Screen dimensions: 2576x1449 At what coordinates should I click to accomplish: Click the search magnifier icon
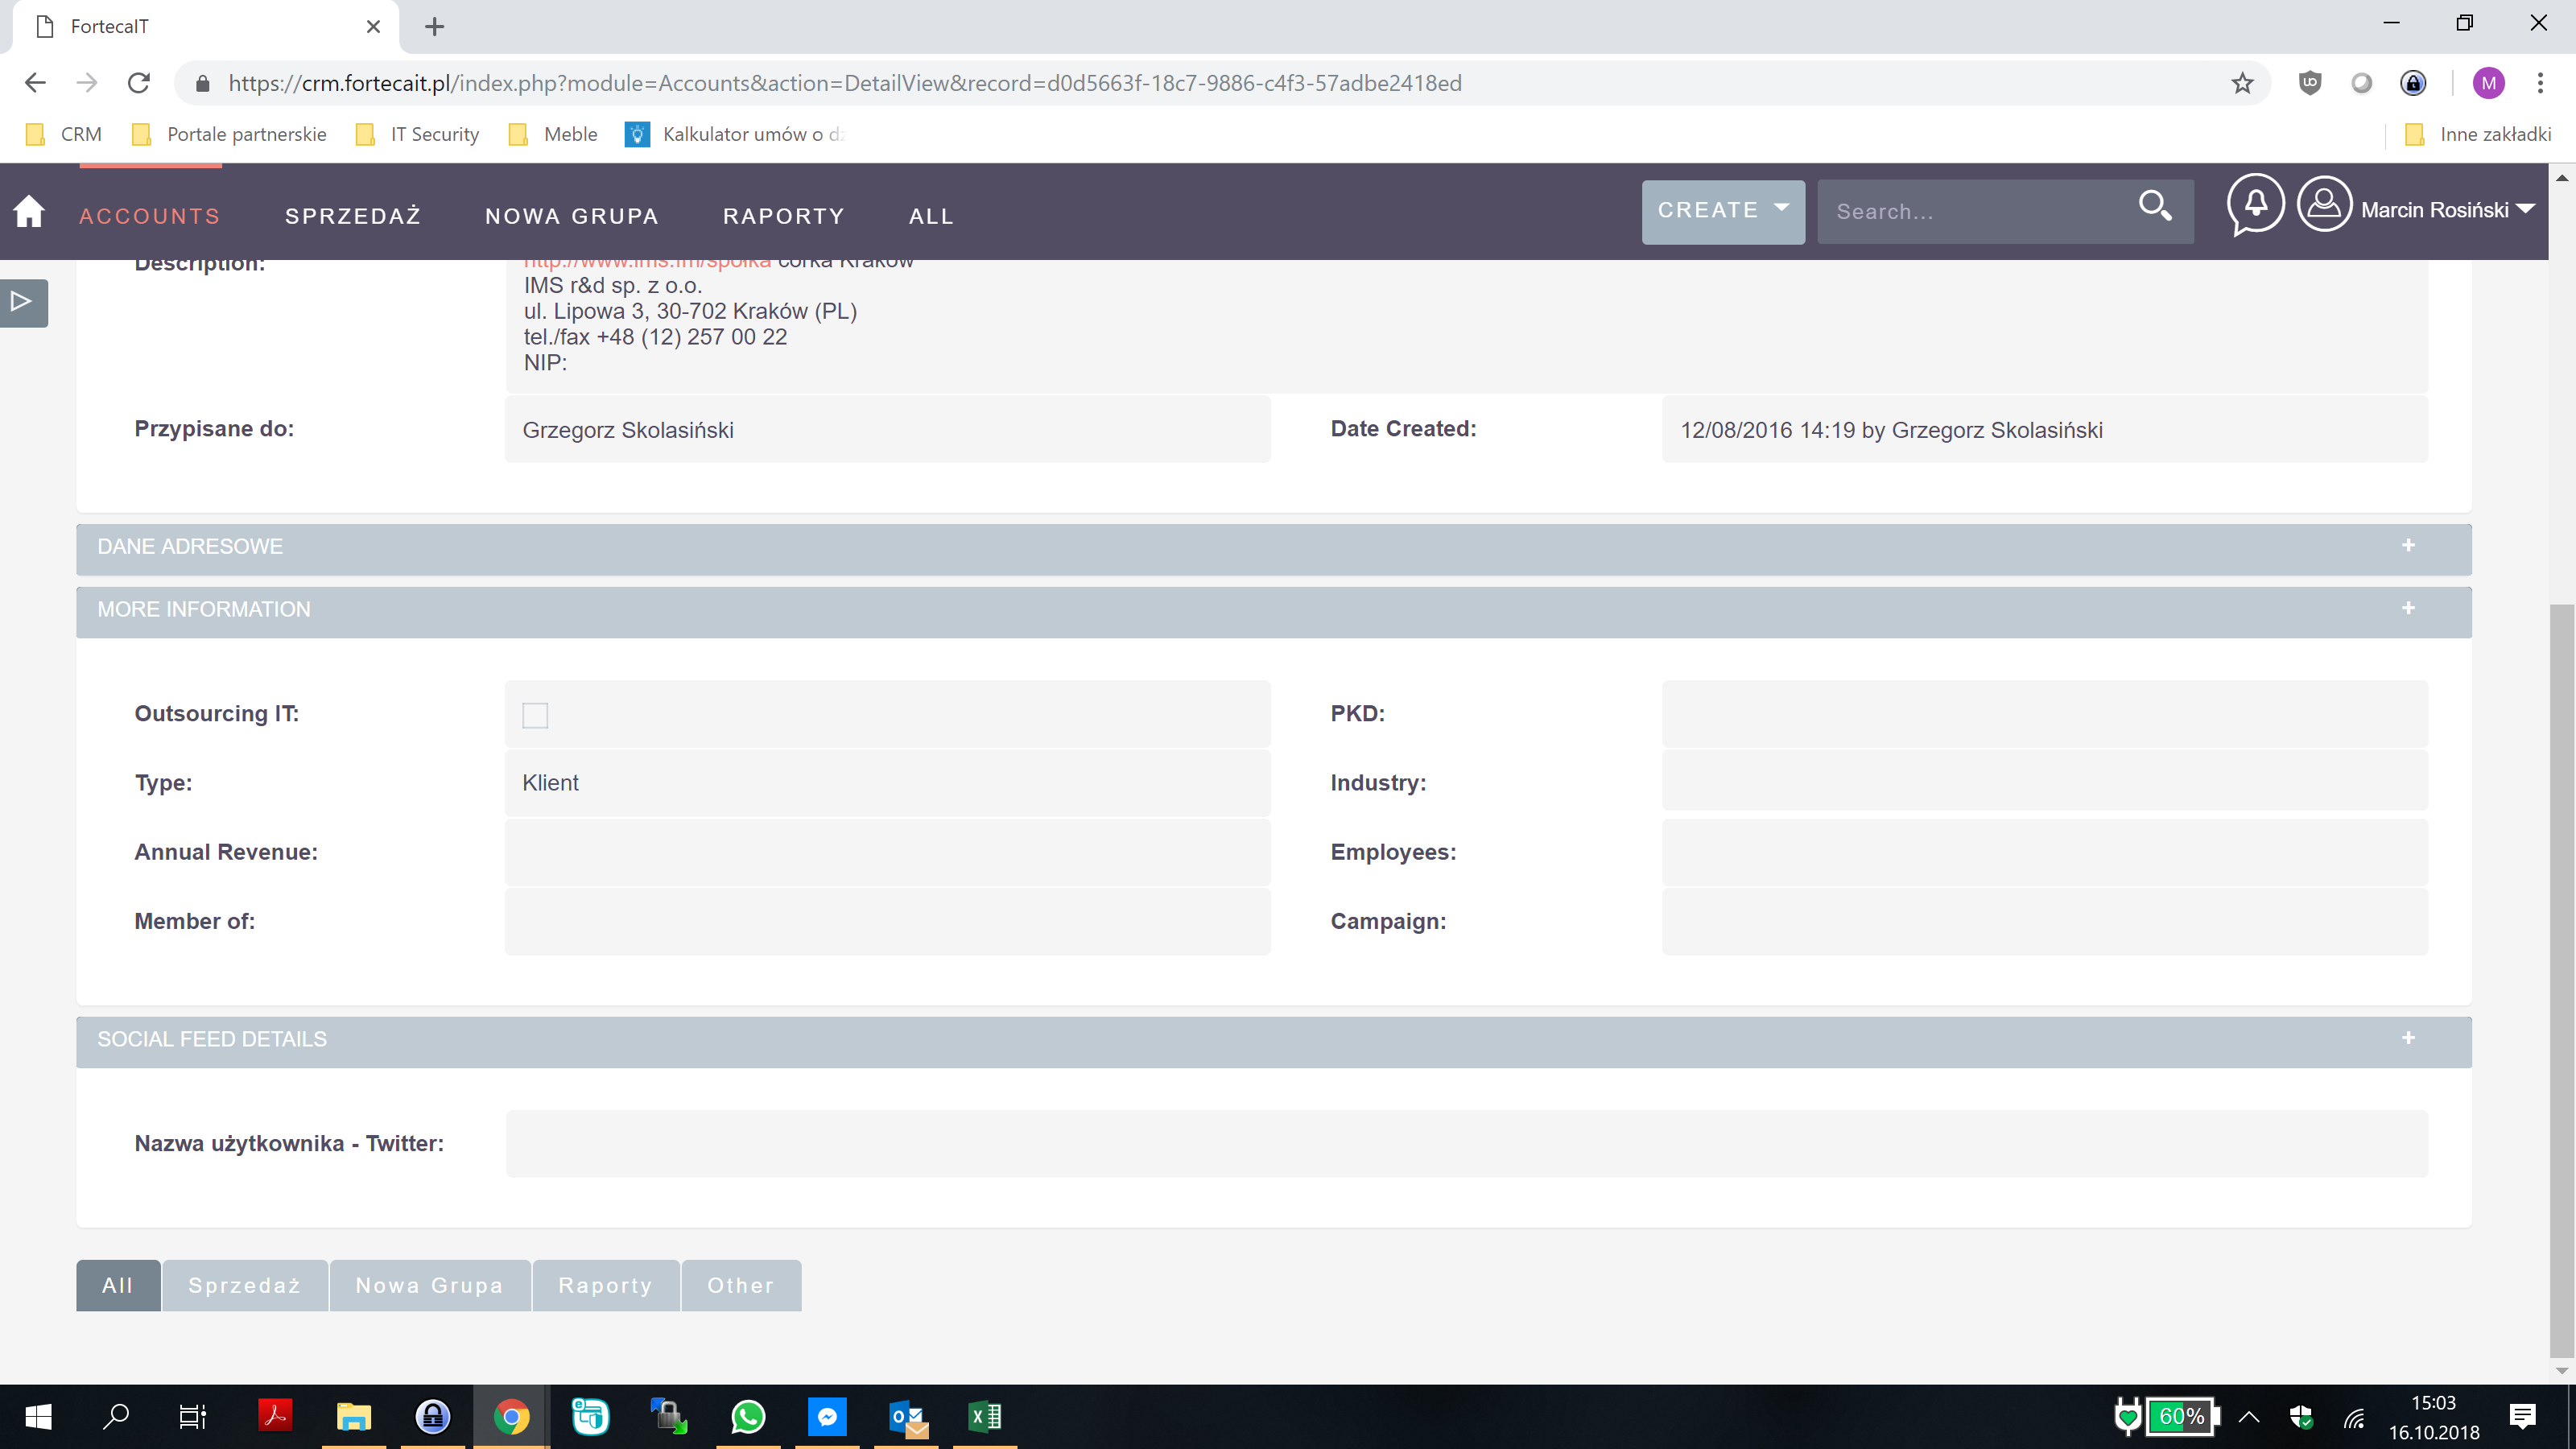click(2154, 207)
